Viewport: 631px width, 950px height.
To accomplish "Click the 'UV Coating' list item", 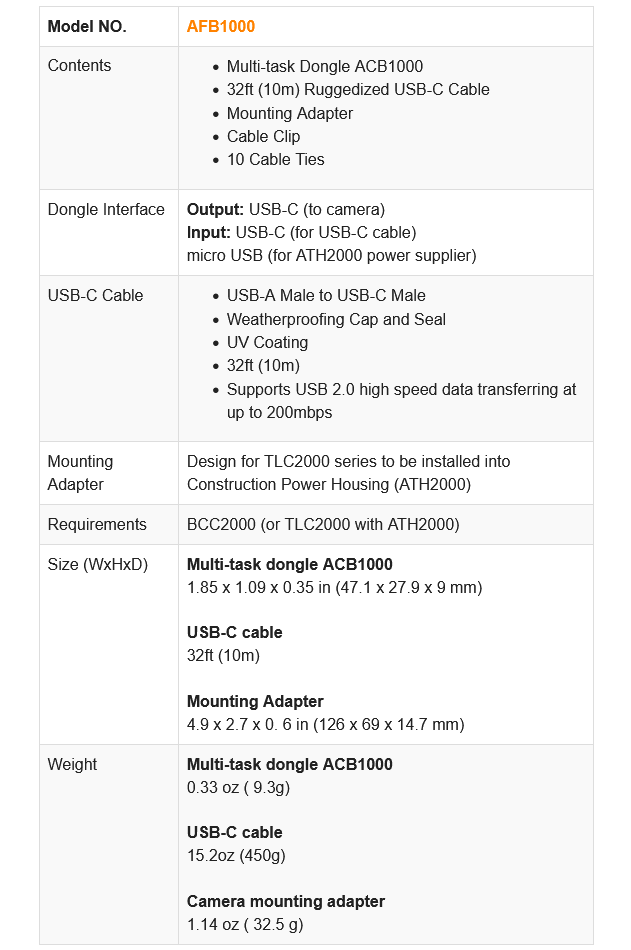I will [x=267, y=342].
